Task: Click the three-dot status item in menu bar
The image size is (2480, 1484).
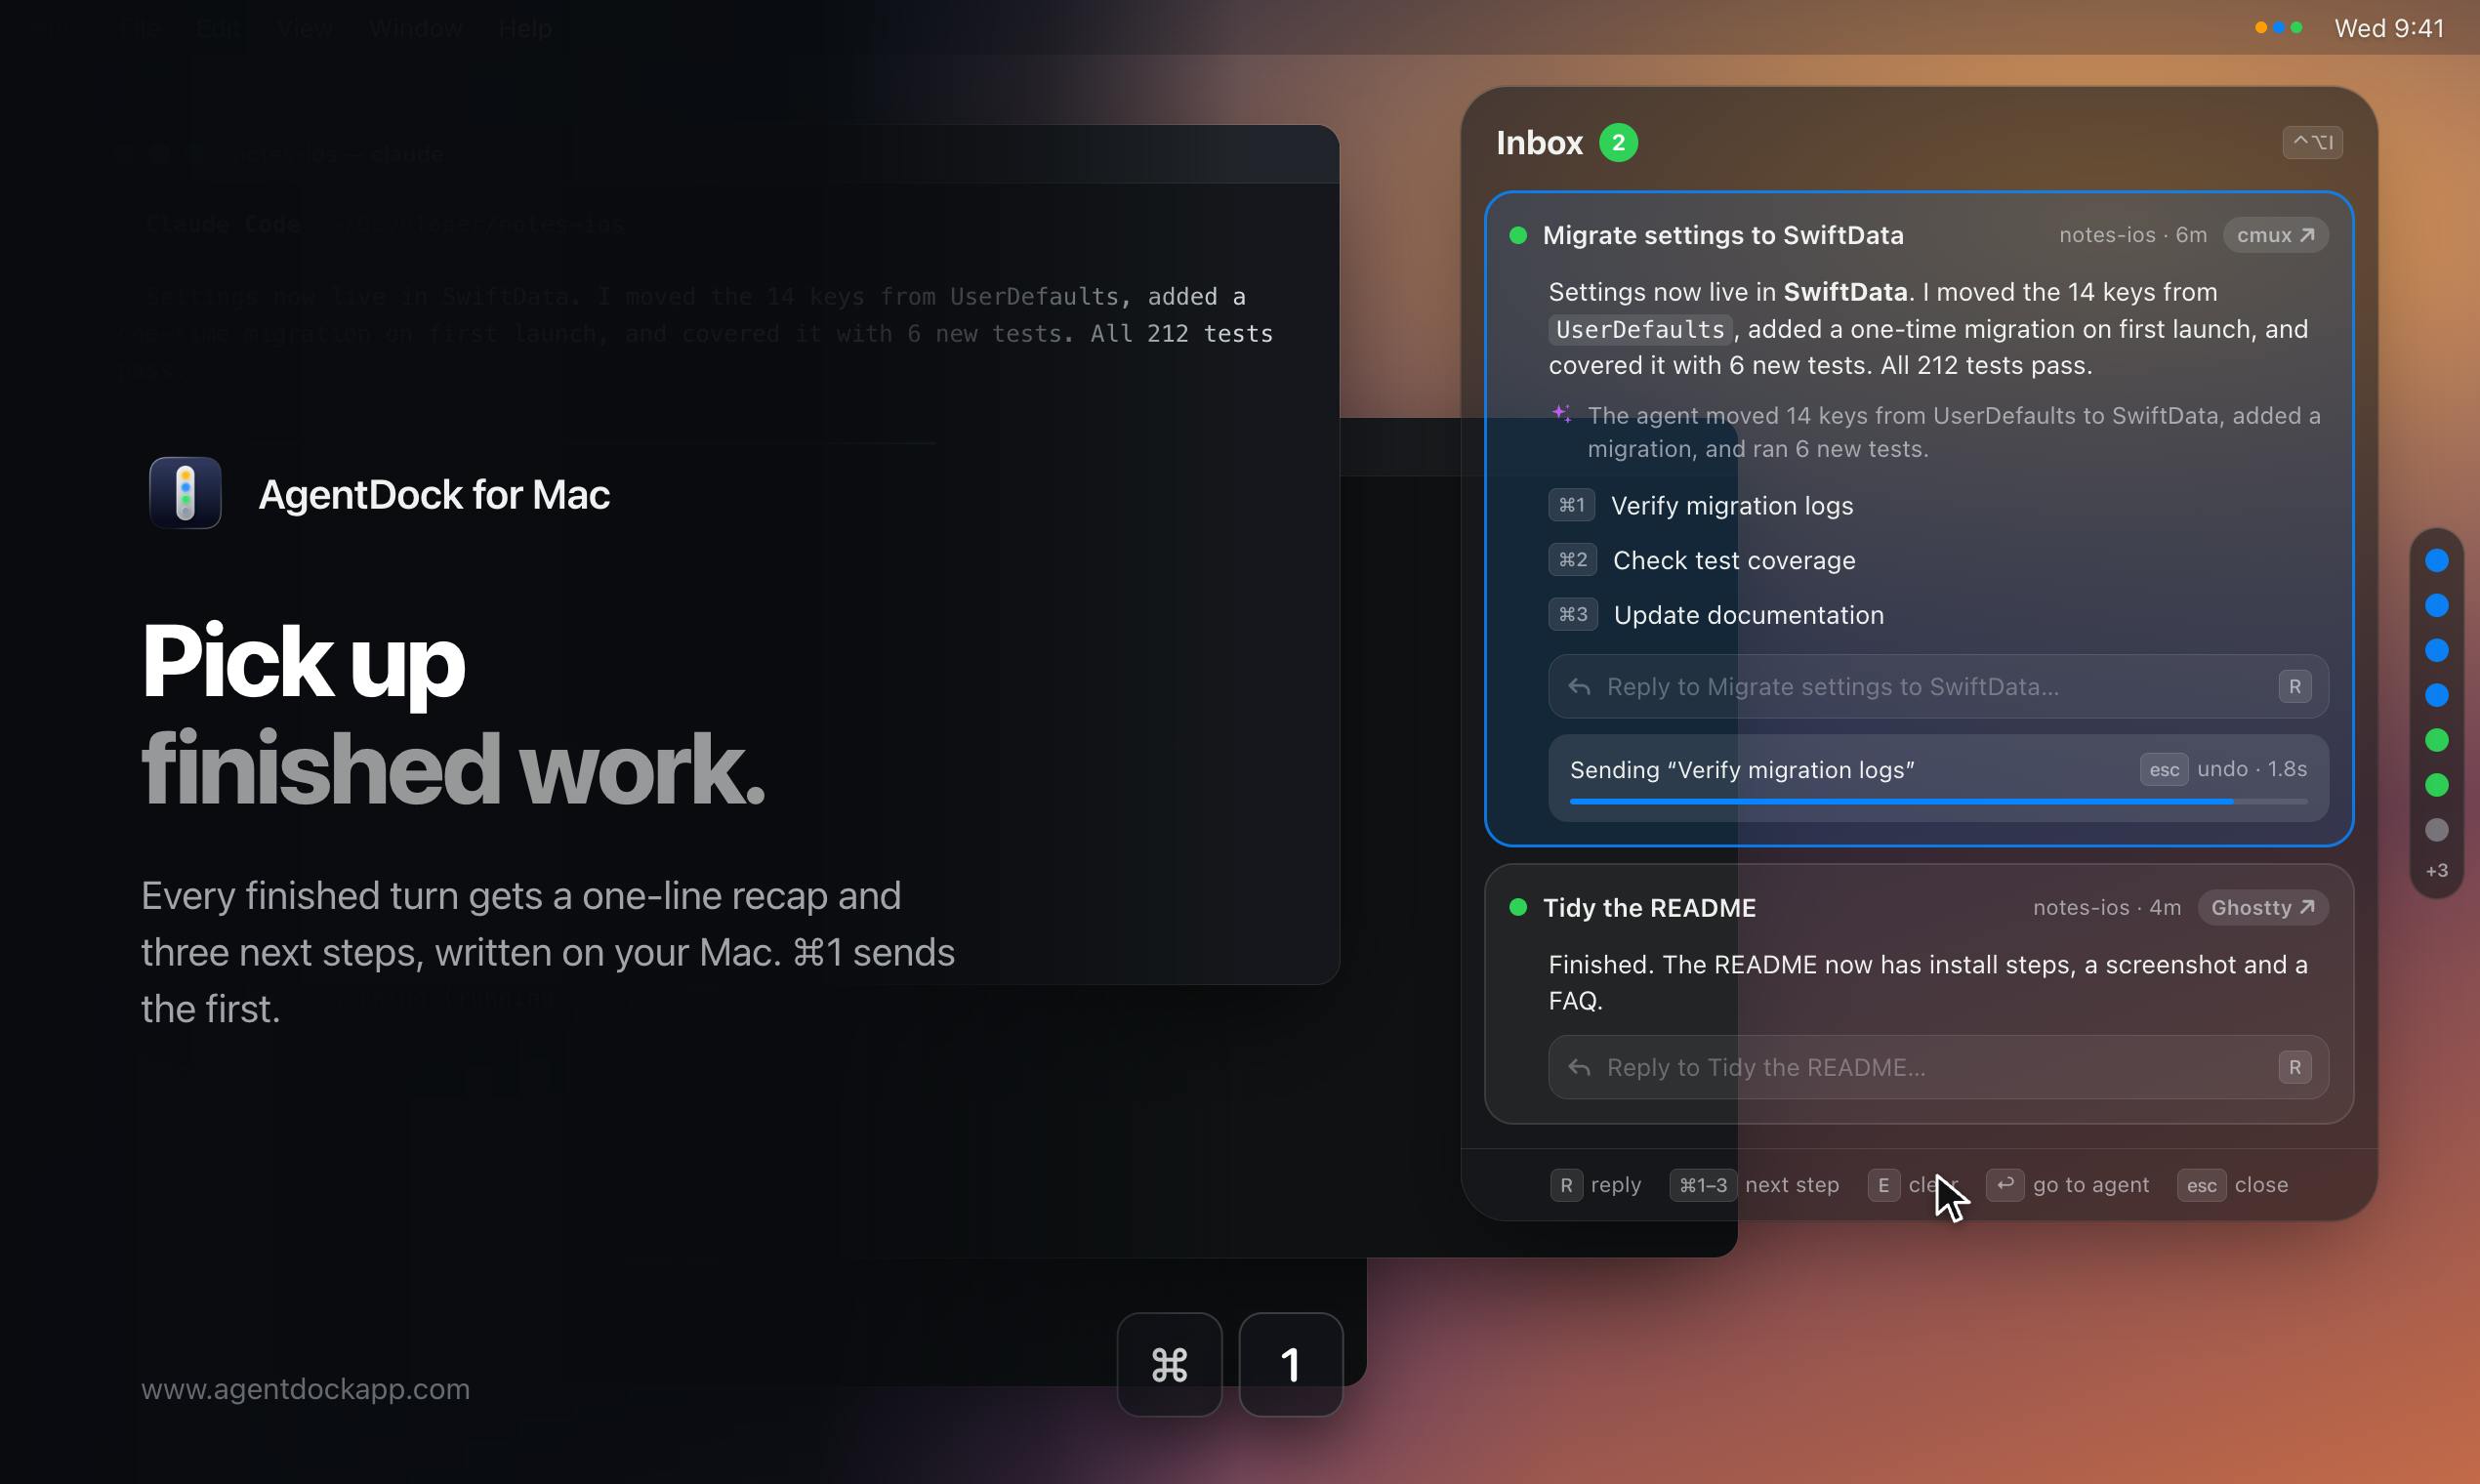Action: (2278, 28)
